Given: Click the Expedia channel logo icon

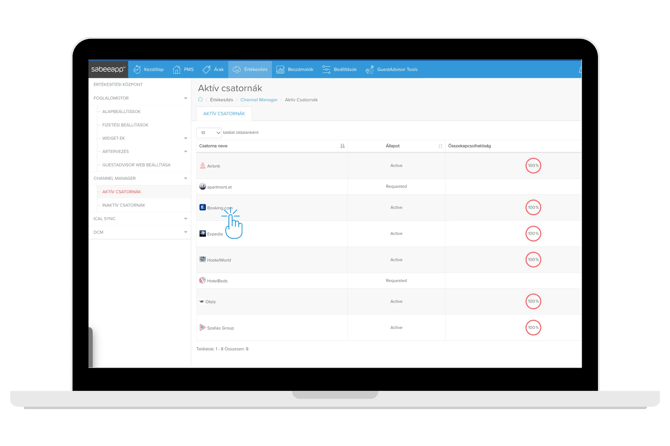Looking at the screenshot, I should pos(202,233).
